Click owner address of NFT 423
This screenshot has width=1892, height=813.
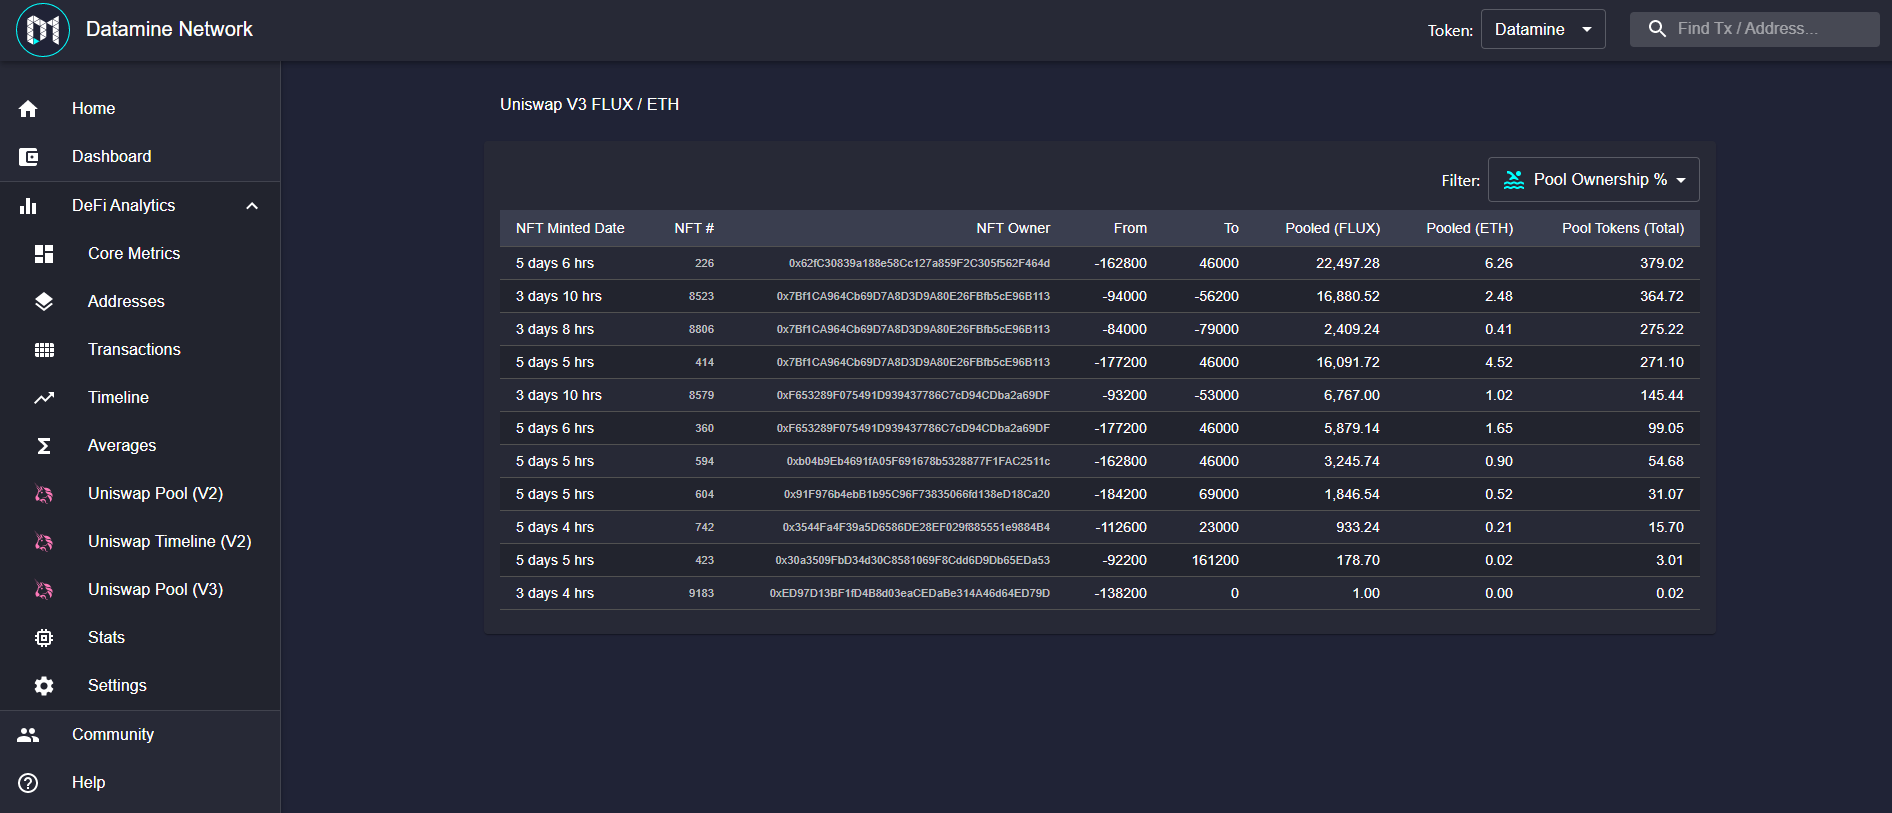[913, 561]
